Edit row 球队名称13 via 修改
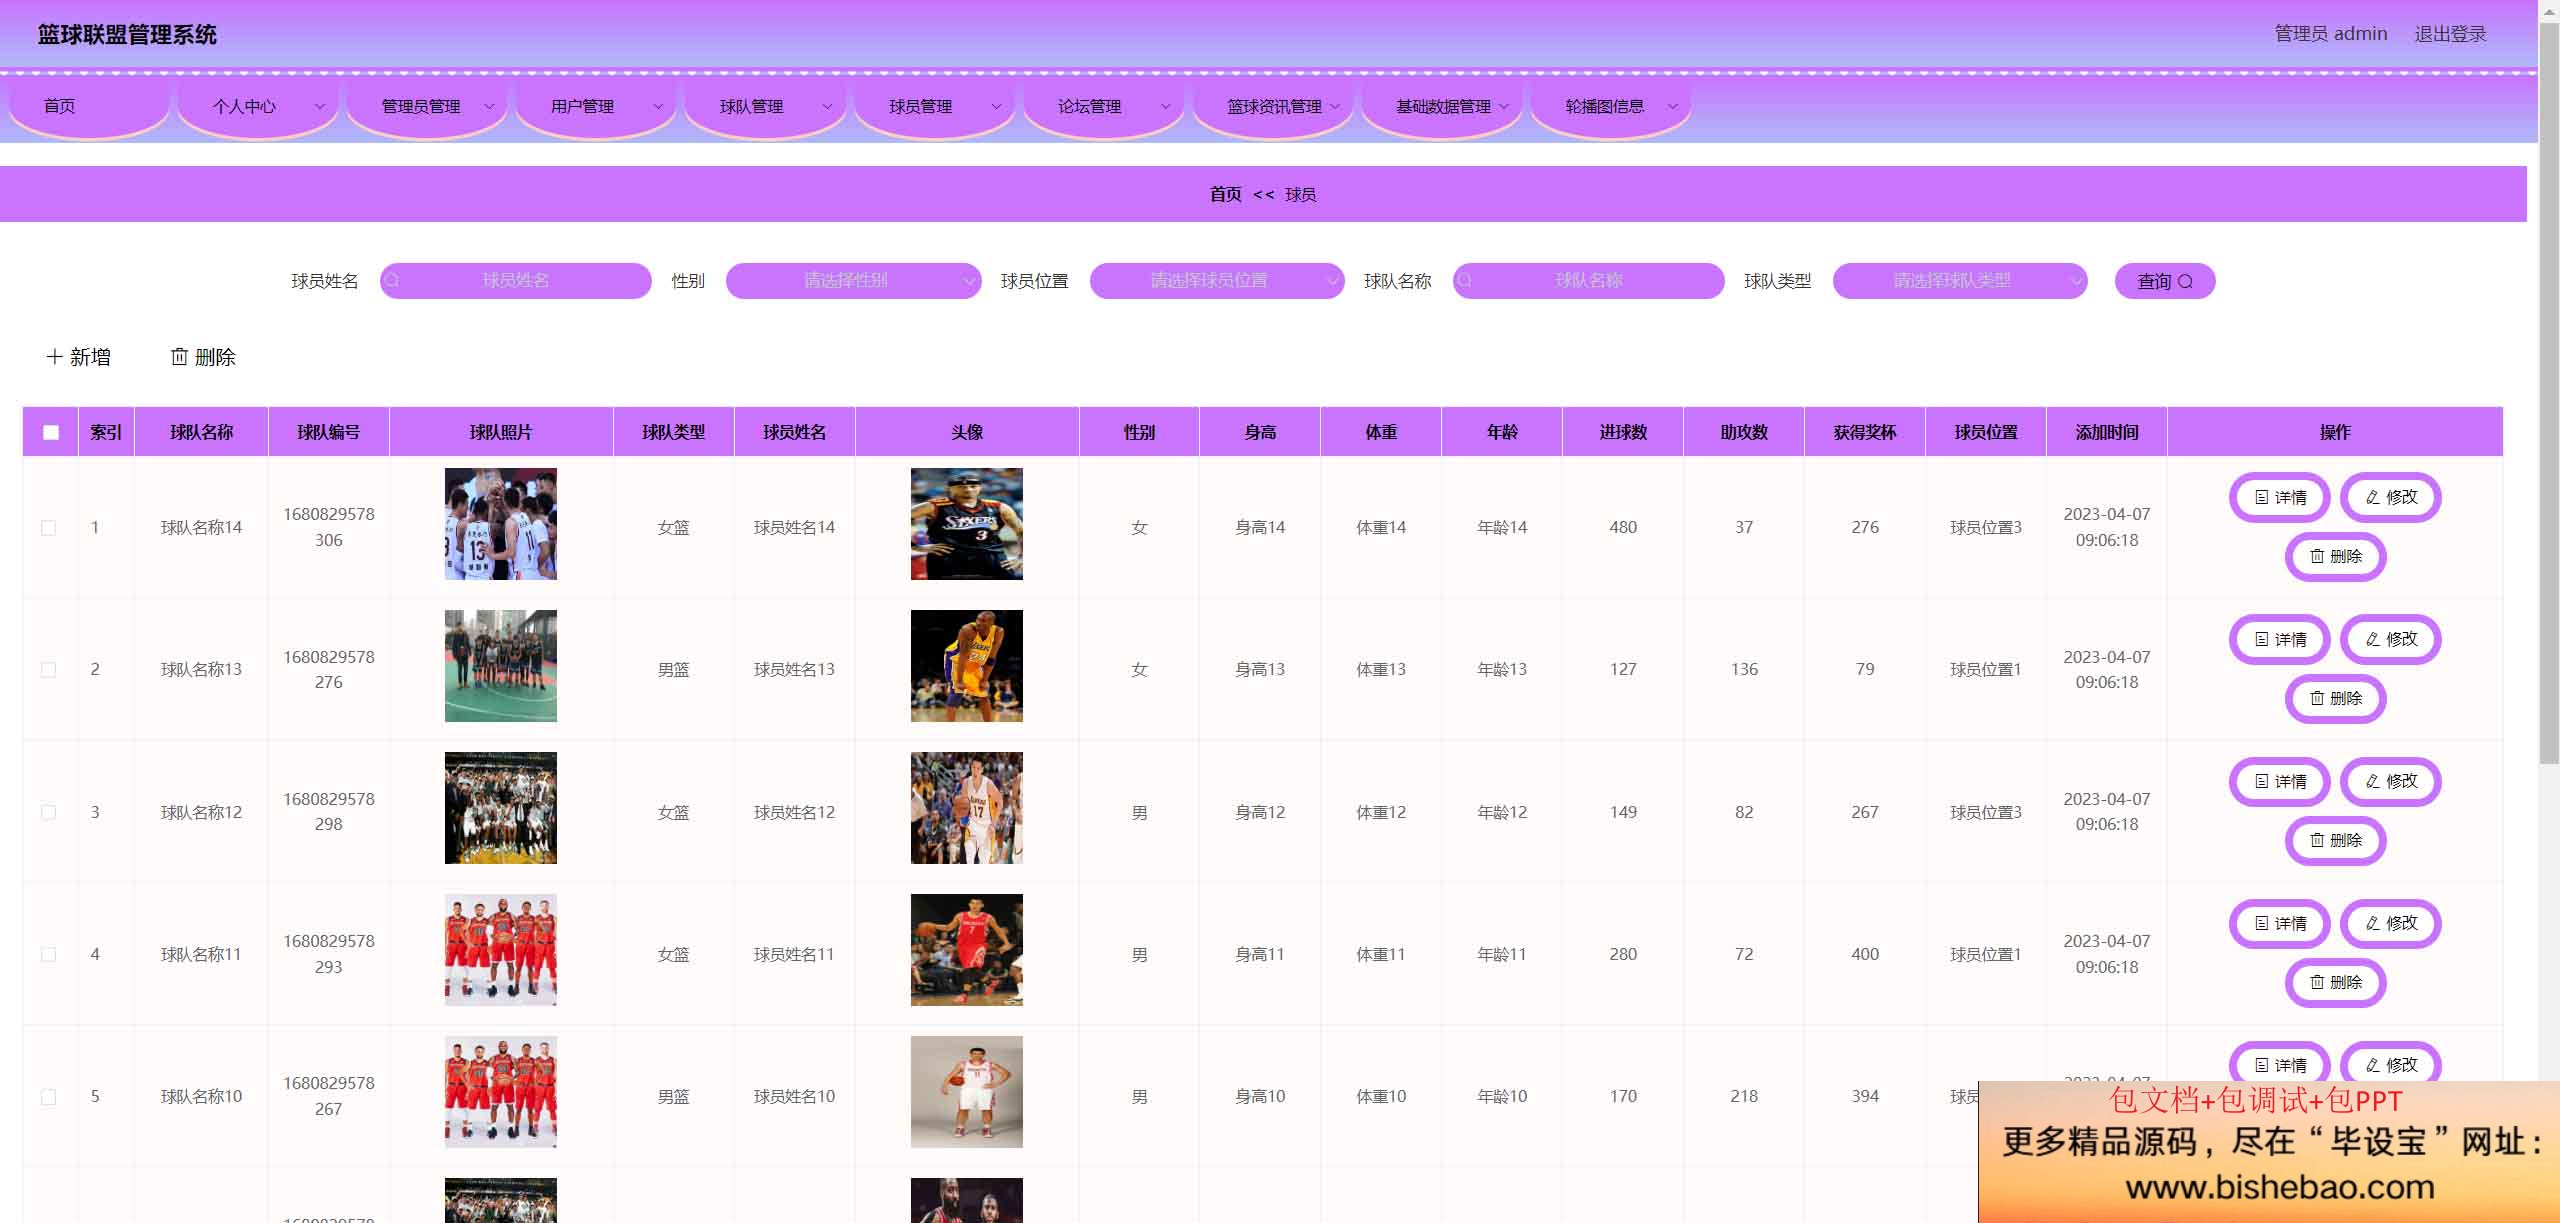The width and height of the screenshot is (2560, 1223). click(2391, 639)
